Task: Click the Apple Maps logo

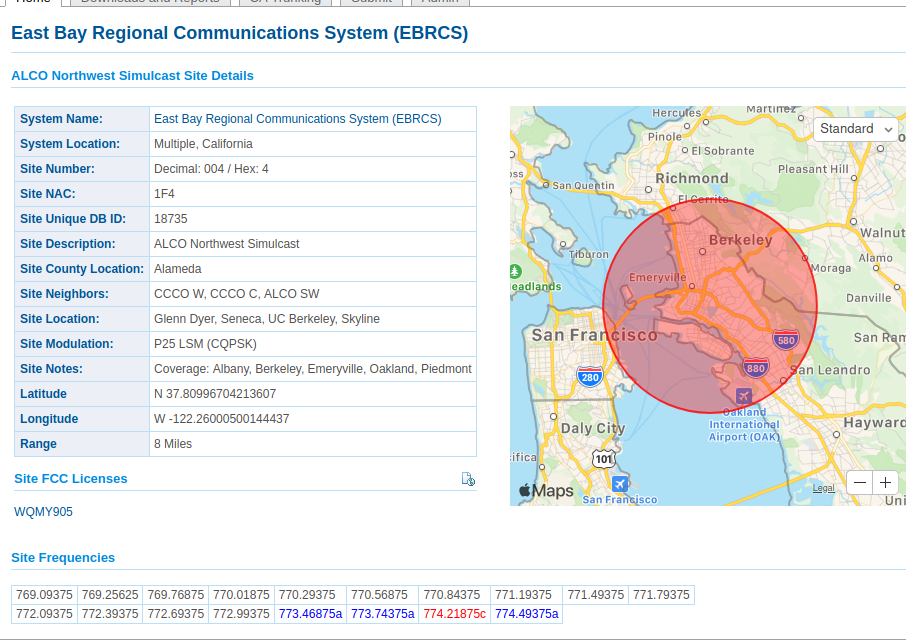Action: point(546,491)
